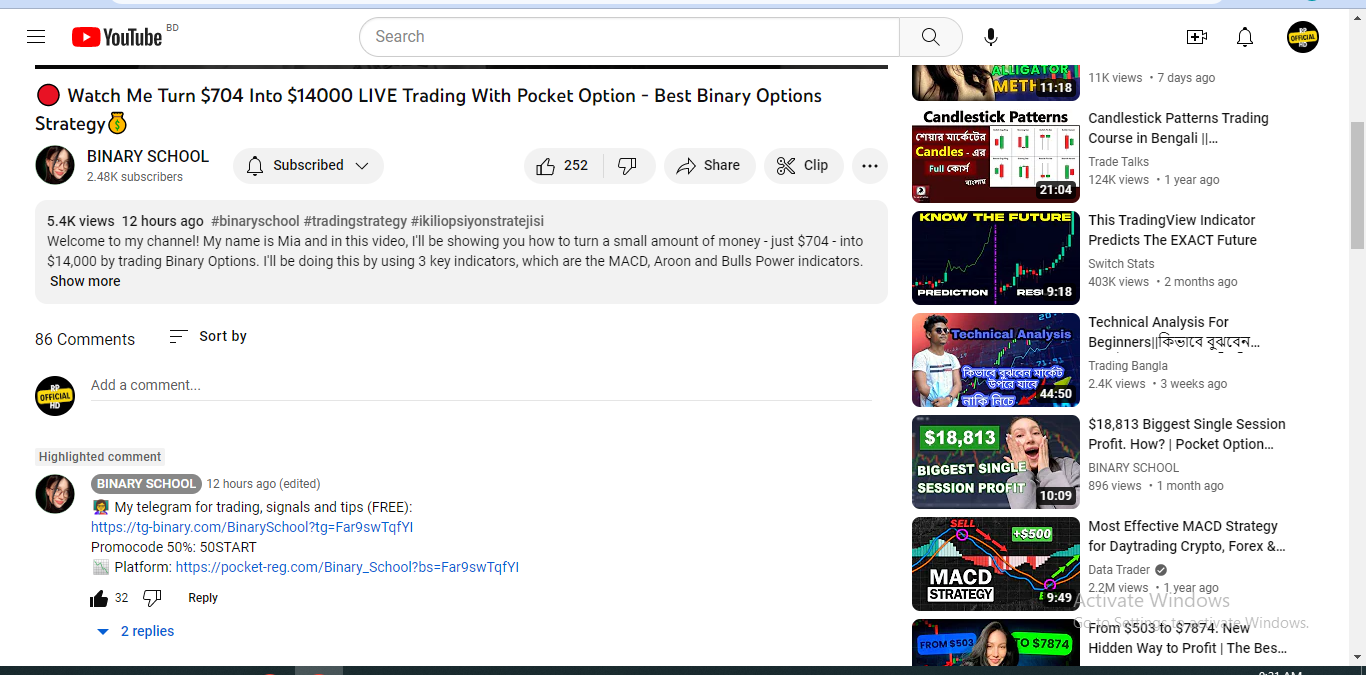Click the search input box
This screenshot has height=675, width=1366.
click(629, 37)
